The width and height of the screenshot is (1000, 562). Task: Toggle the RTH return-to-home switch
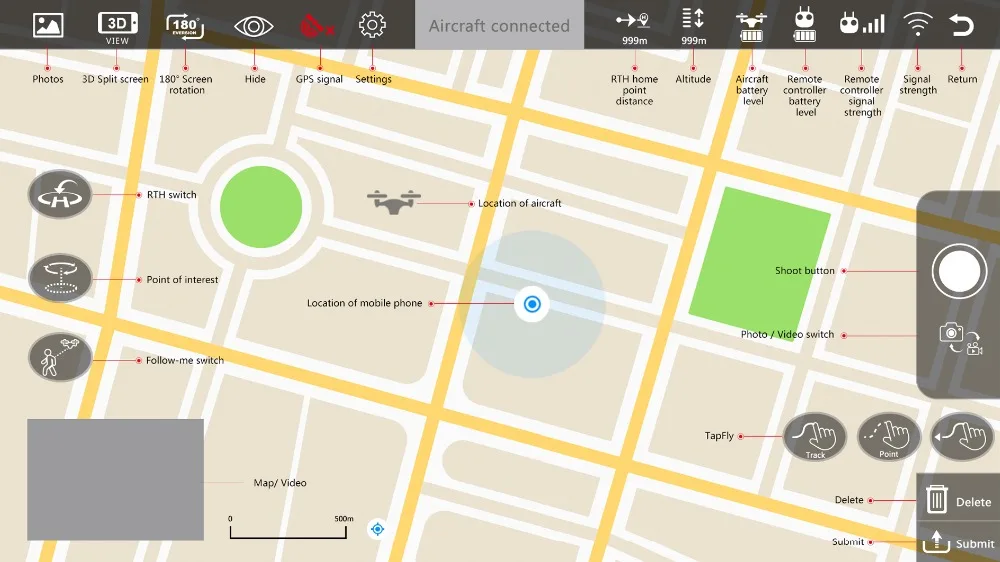click(60, 195)
